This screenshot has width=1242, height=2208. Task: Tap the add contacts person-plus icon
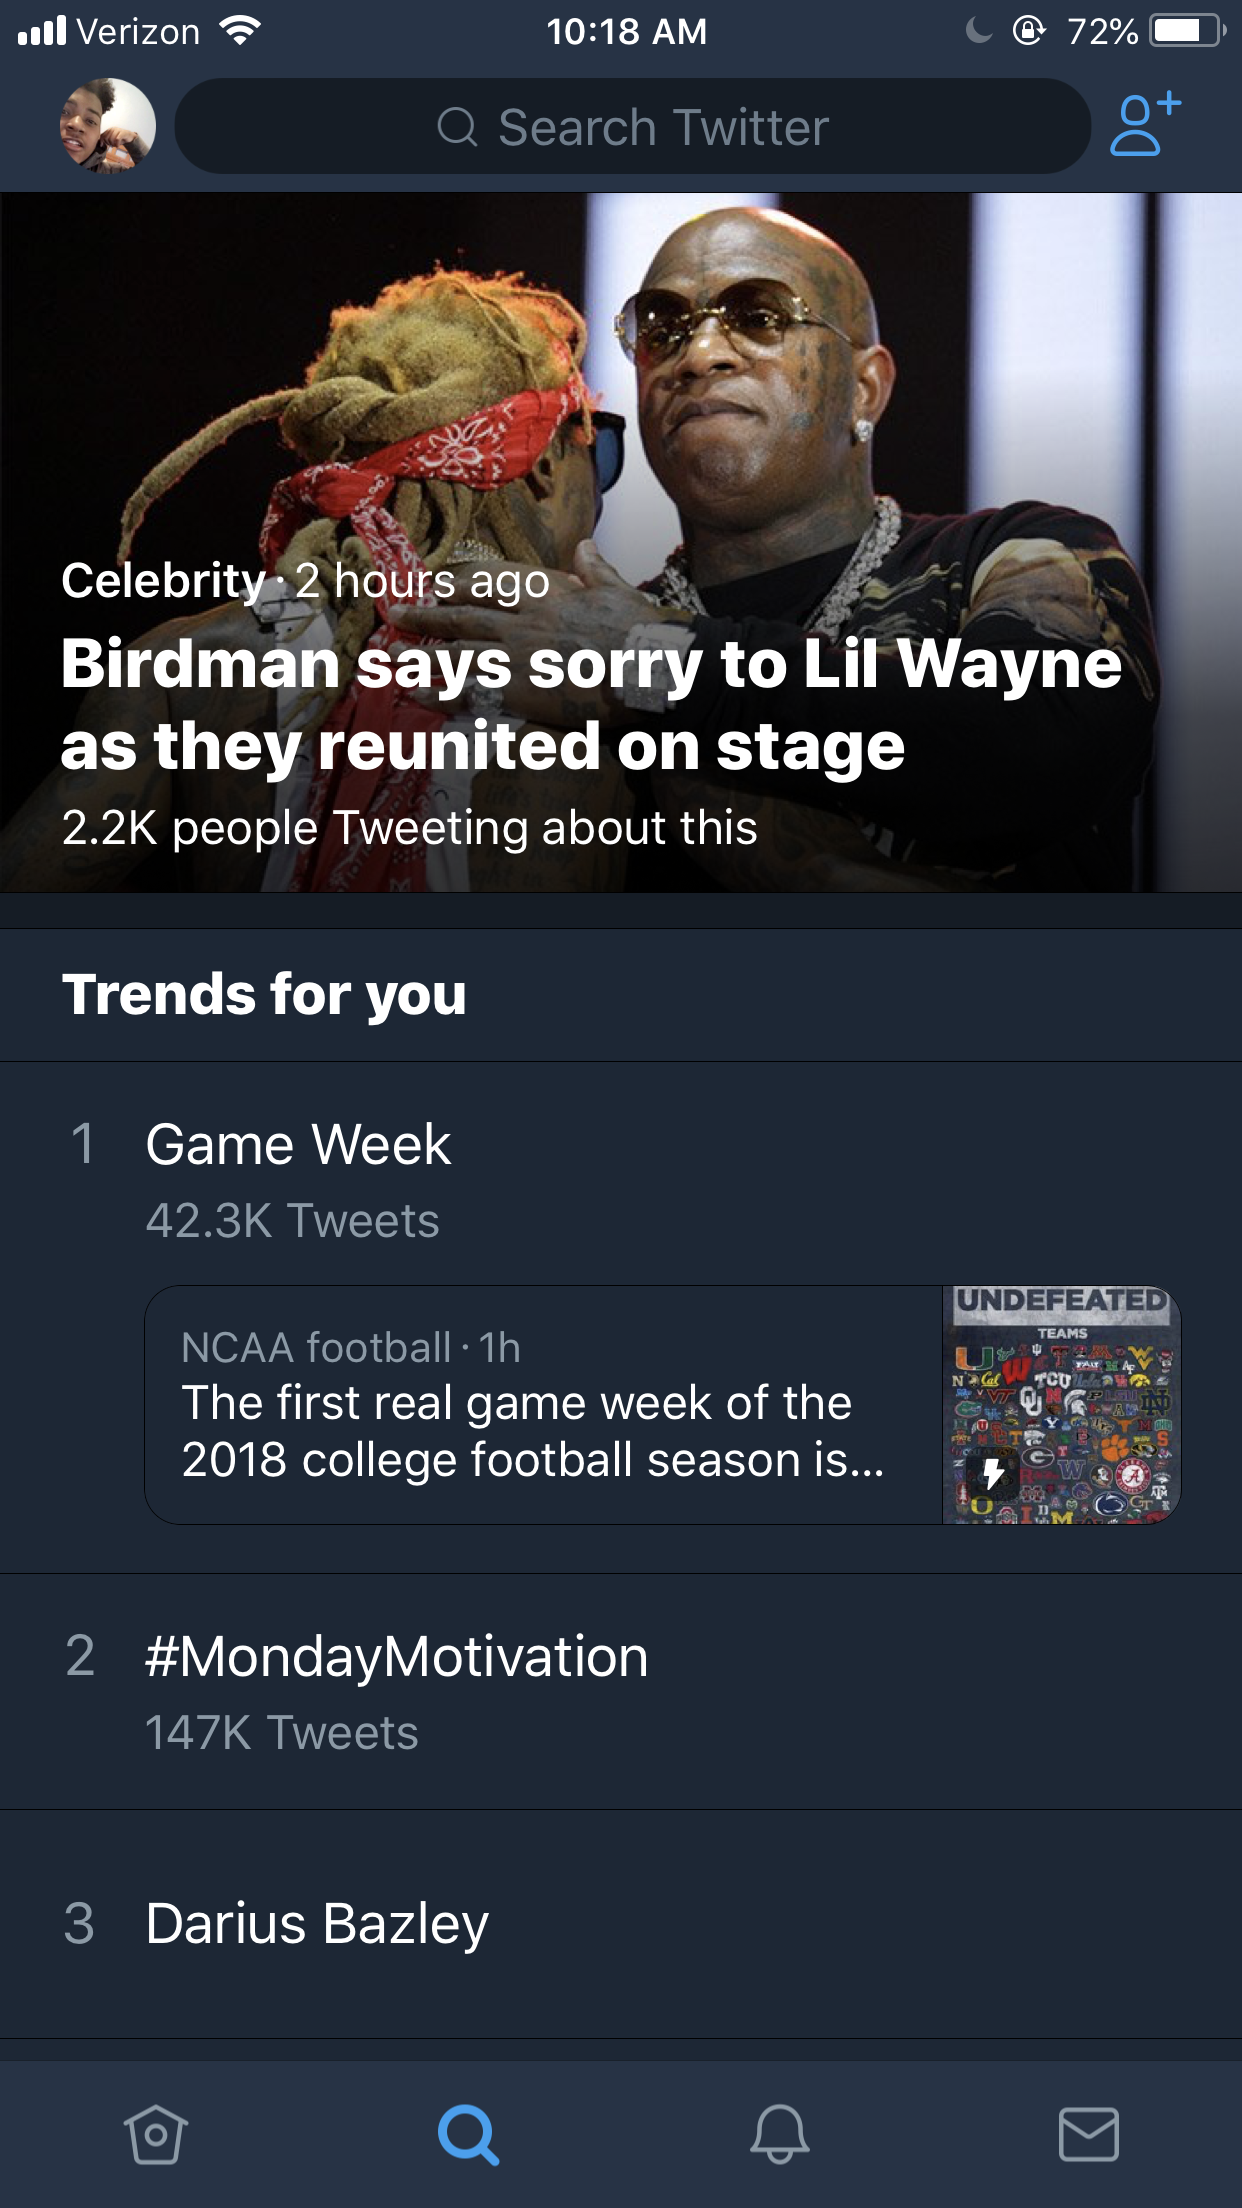[1144, 126]
